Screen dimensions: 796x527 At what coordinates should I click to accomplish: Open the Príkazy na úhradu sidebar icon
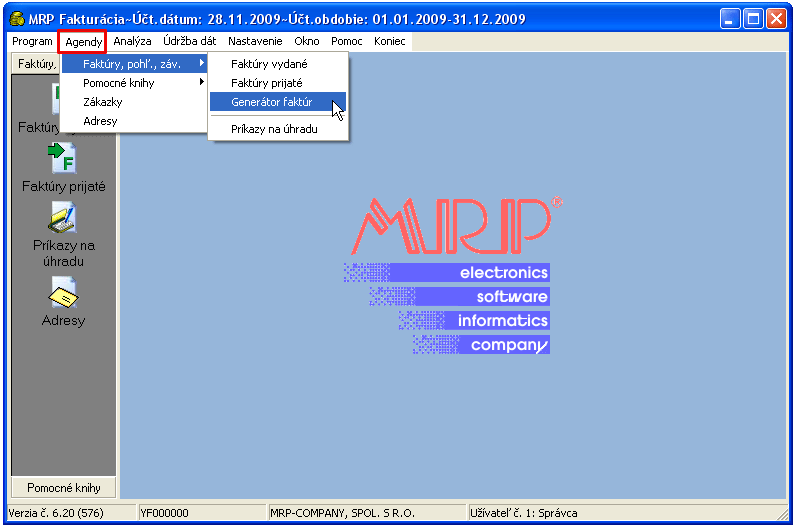click(x=62, y=217)
